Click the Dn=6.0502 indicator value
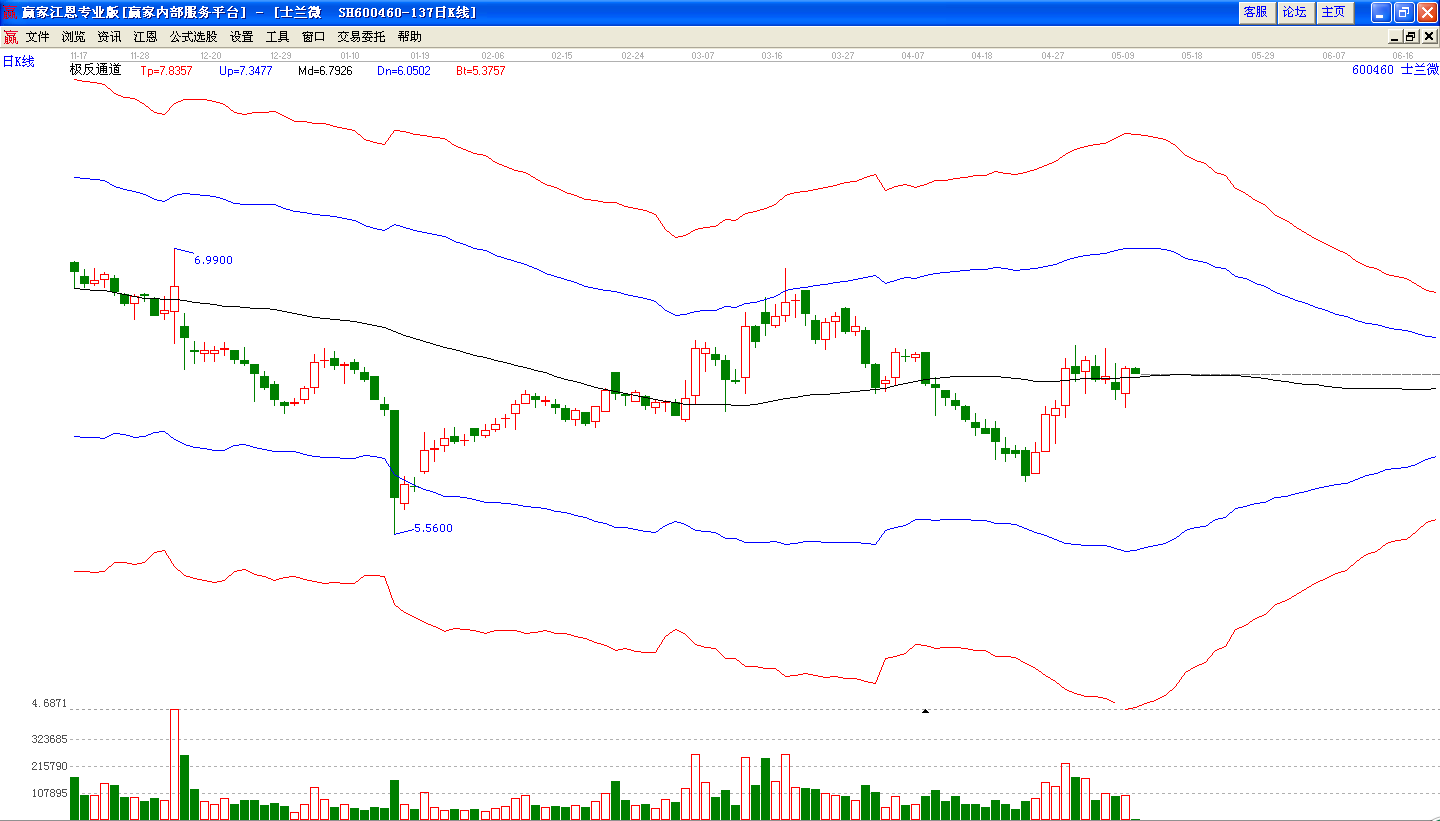This screenshot has width=1440, height=821. pos(404,71)
